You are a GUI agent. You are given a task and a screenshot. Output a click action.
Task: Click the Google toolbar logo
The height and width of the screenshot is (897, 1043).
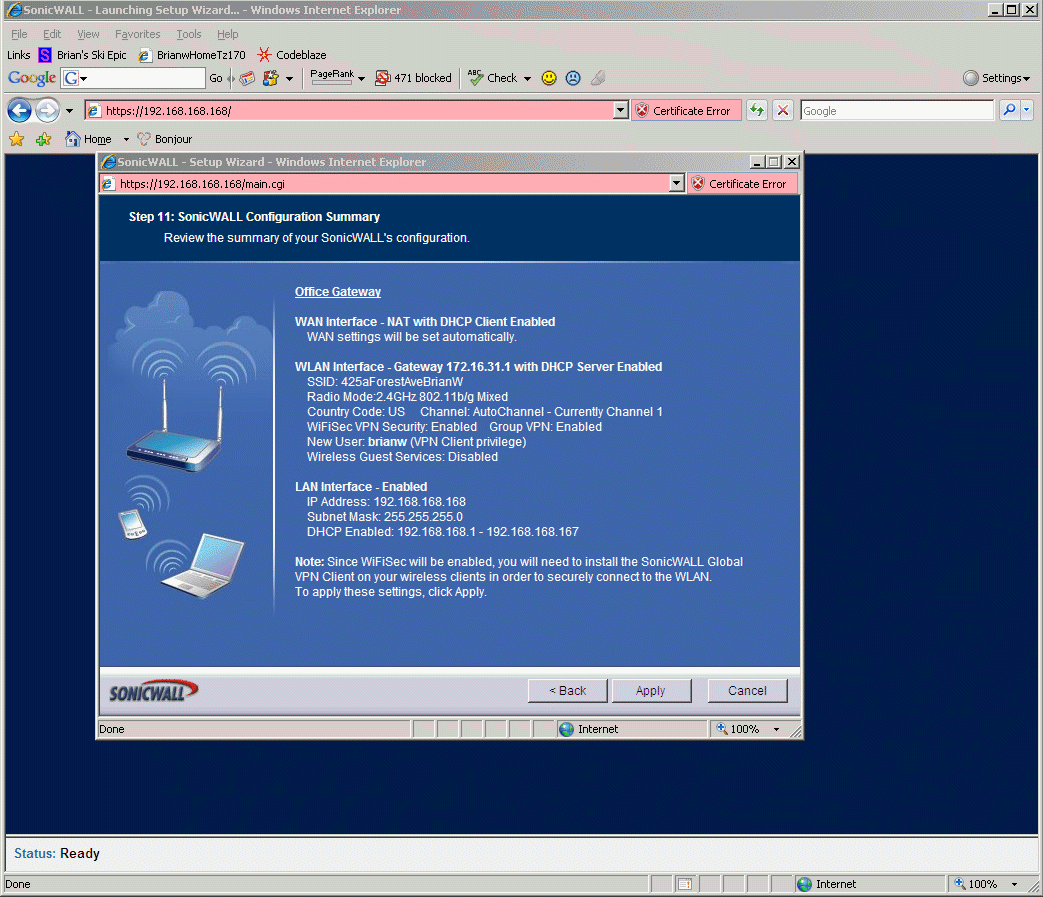click(32, 78)
